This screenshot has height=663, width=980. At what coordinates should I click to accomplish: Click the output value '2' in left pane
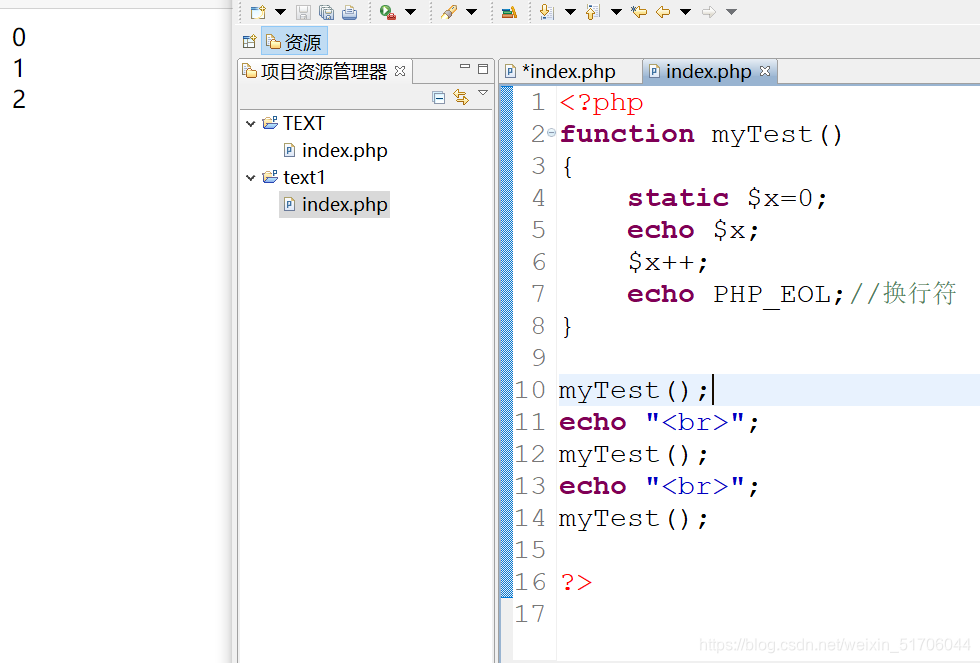click(x=19, y=99)
